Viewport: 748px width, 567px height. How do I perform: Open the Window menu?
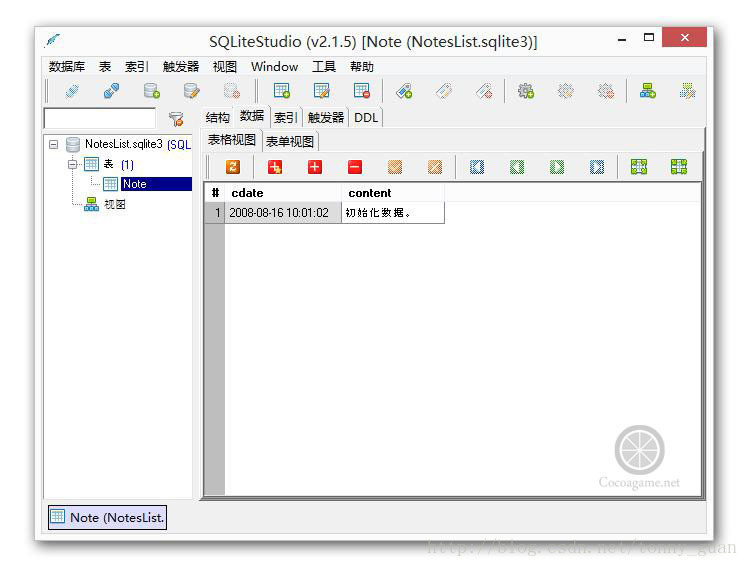(x=275, y=67)
